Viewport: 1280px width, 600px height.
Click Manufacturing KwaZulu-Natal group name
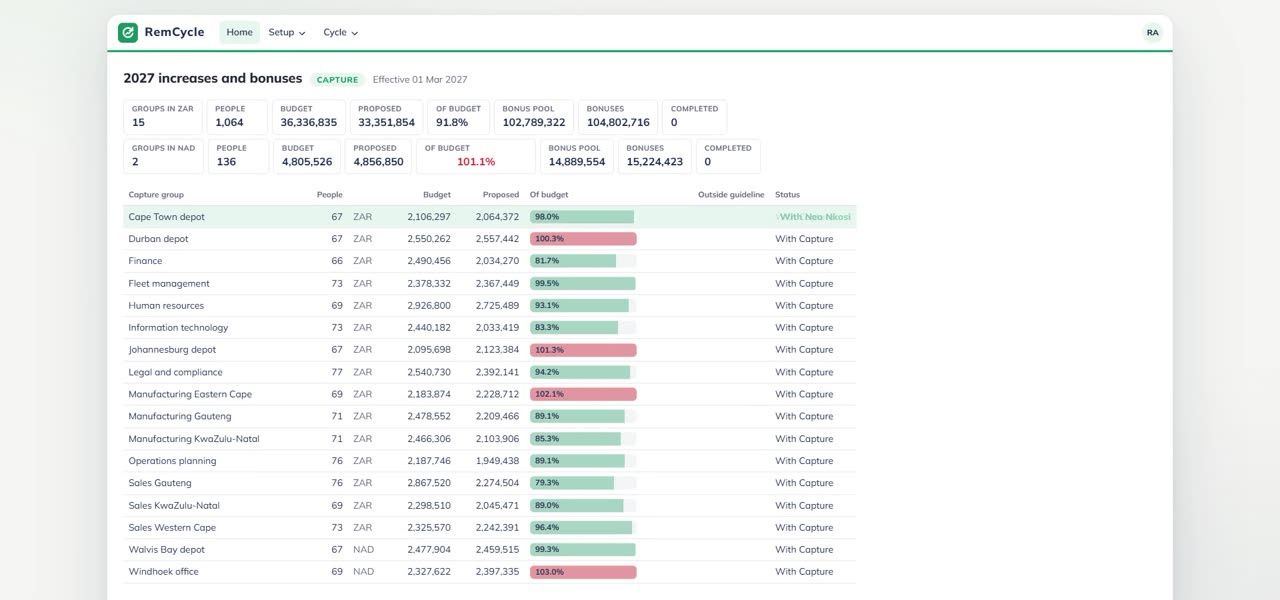click(x=194, y=439)
